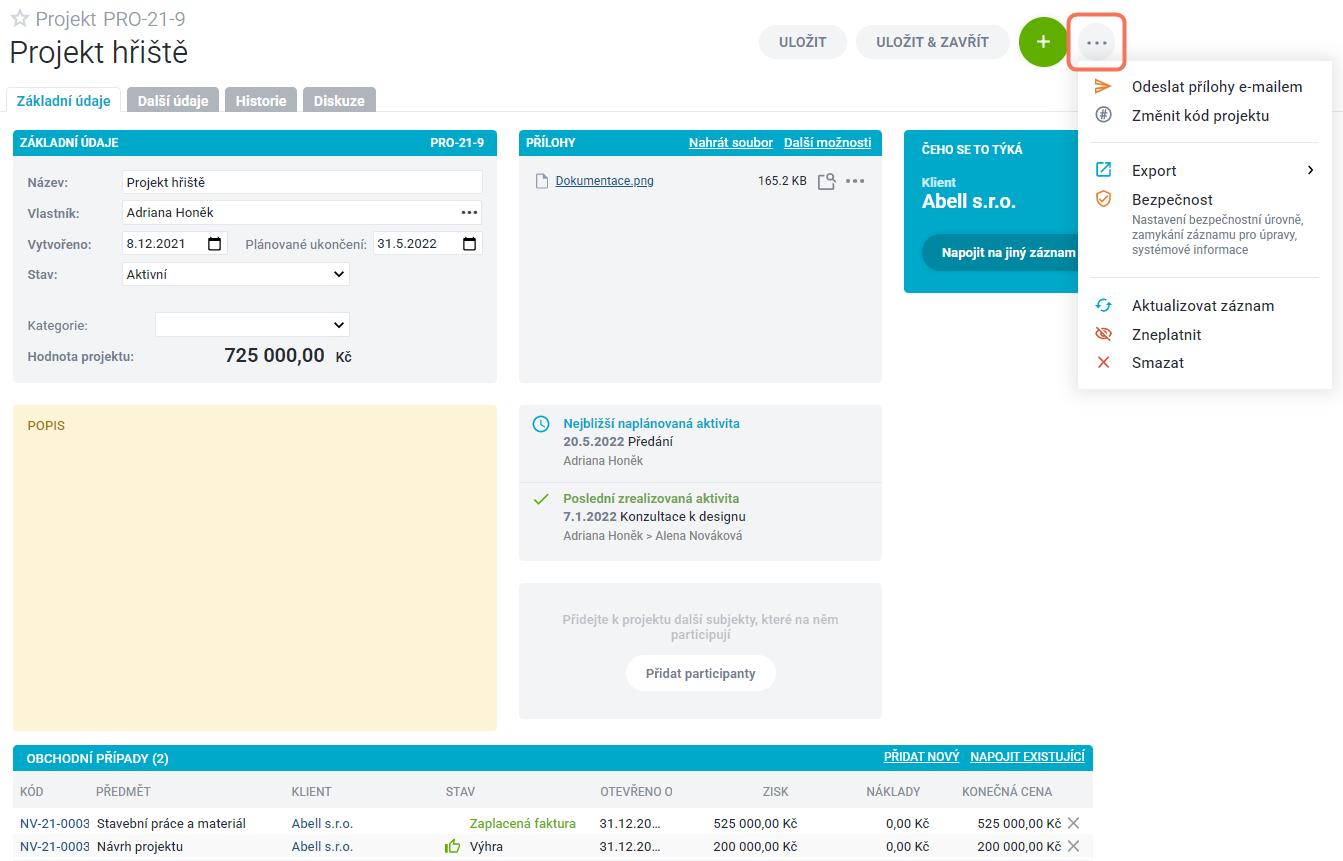Screen dimensions: 1343x861
Task: Click the thumbs-up icon in Návrh projektu row
Action: [x=453, y=846]
